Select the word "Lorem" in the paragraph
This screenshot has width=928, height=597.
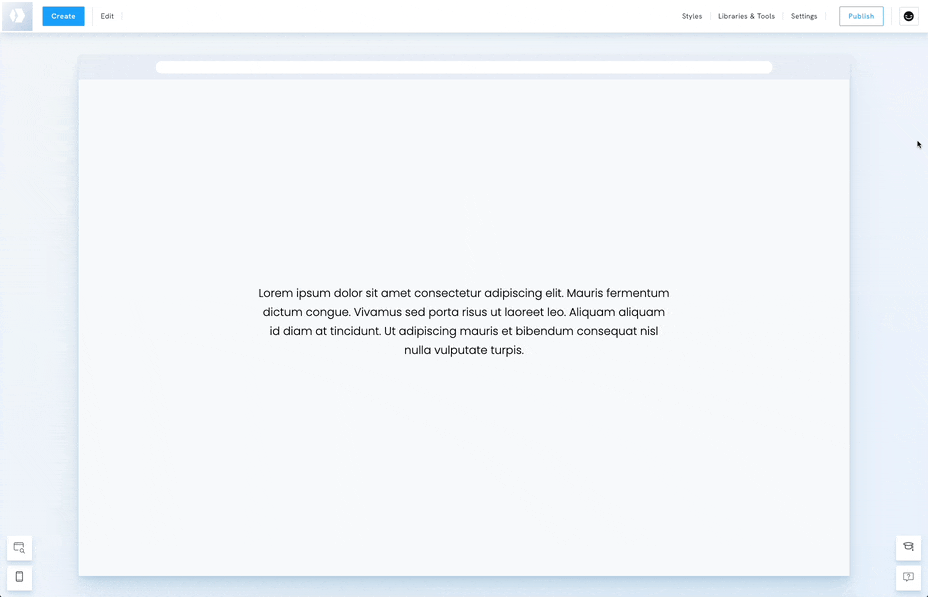pos(276,293)
